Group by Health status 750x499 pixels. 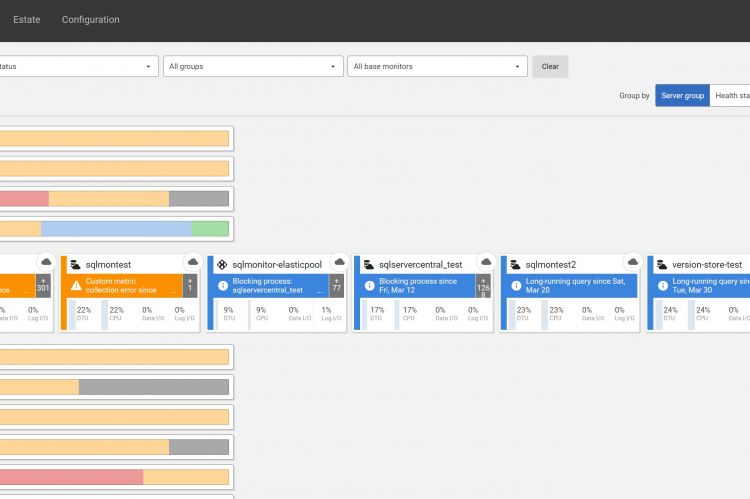point(730,96)
